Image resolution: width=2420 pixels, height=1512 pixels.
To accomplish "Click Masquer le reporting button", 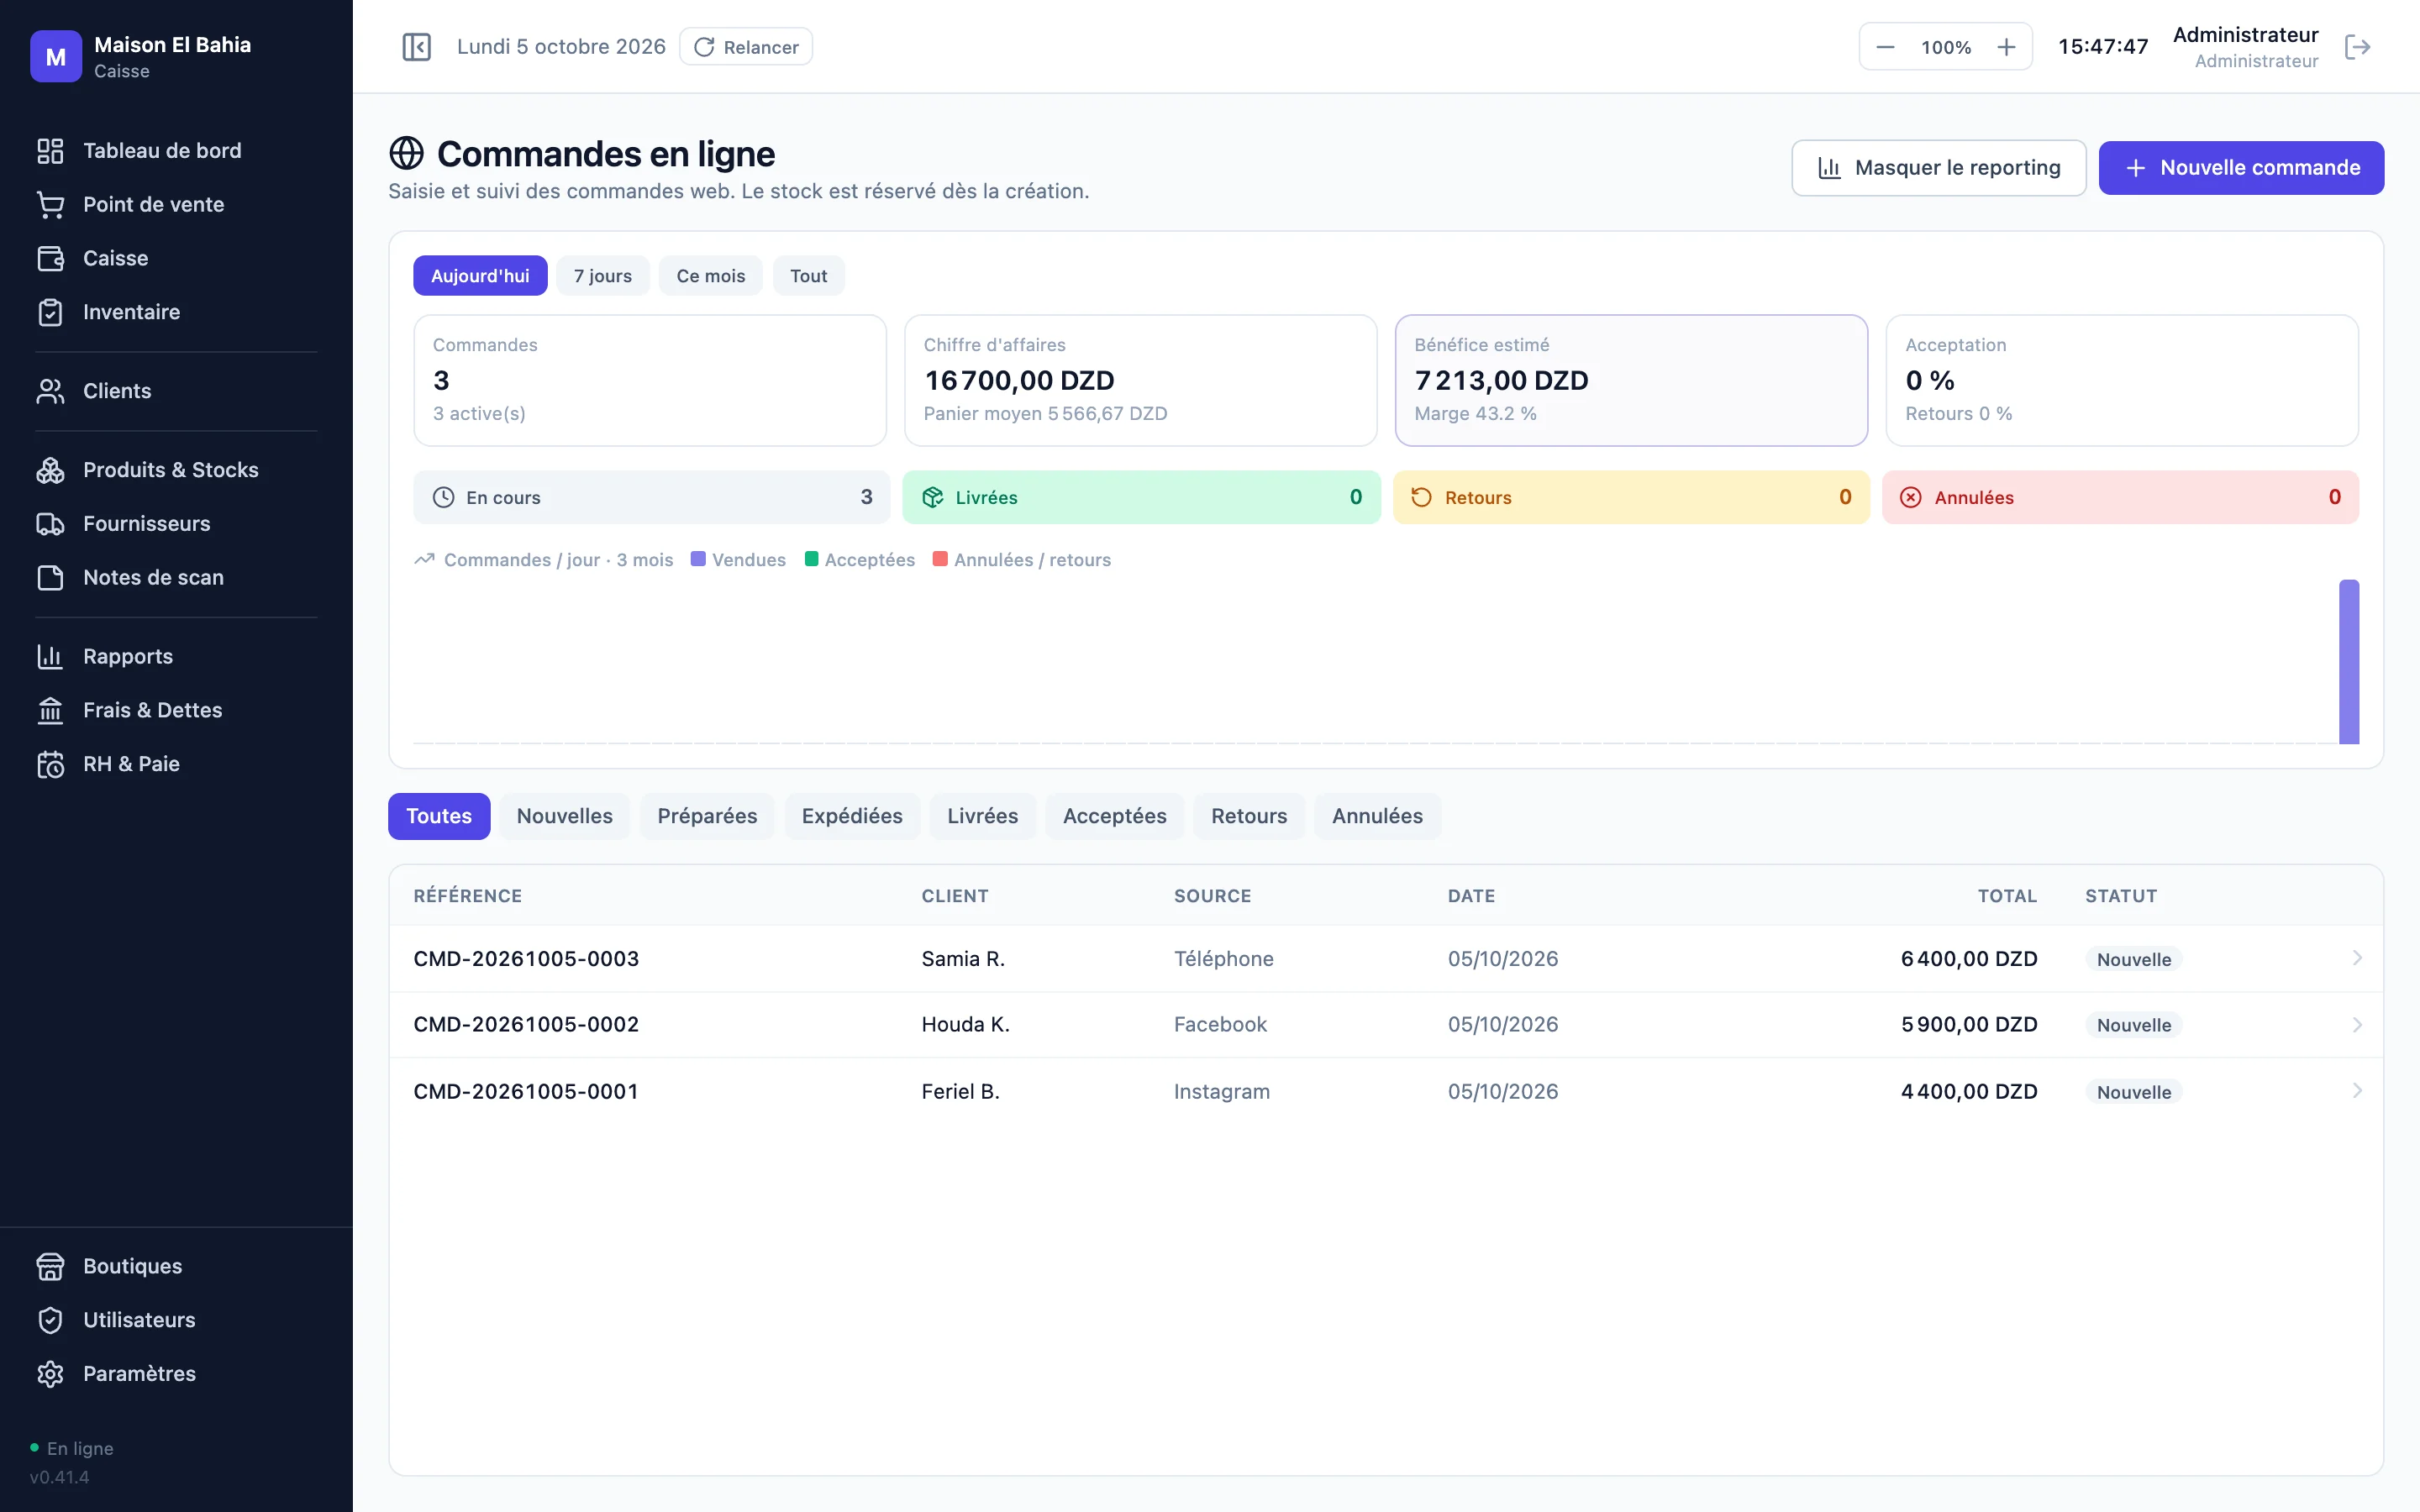I will click(x=1938, y=168).
